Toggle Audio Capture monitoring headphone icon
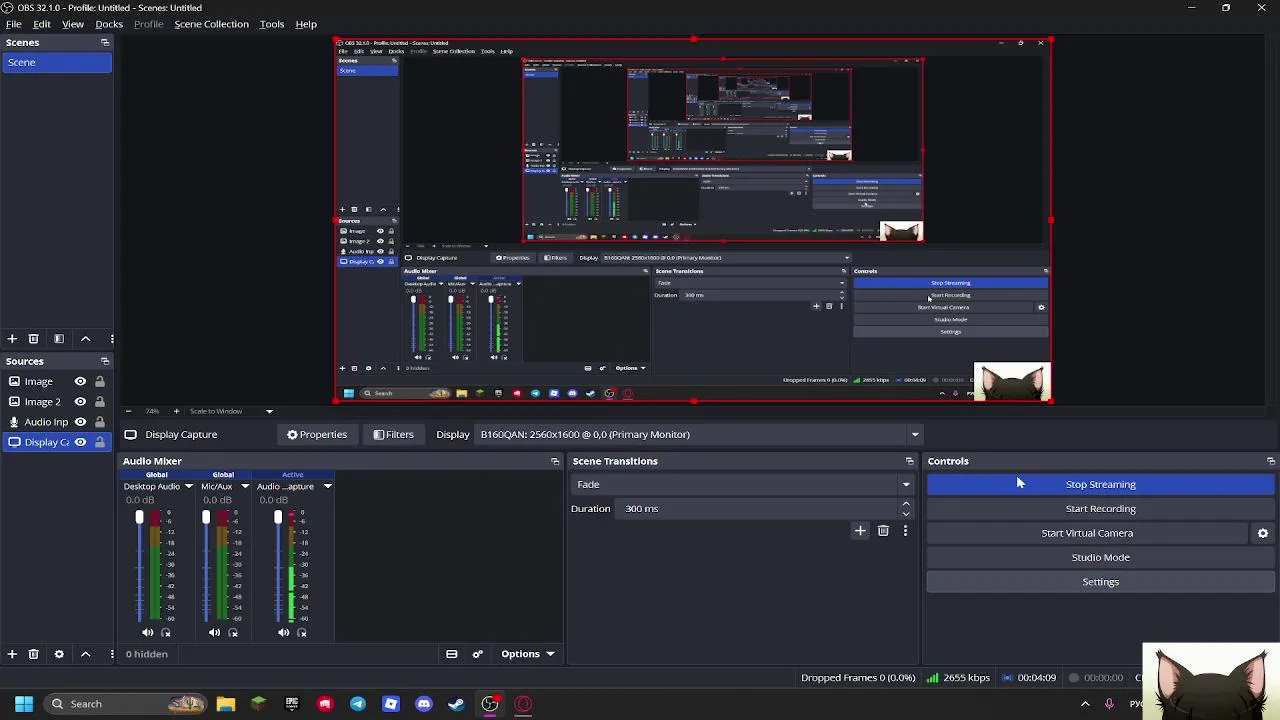Screen dimensions: 1280x720 click(x=302, y=632)
